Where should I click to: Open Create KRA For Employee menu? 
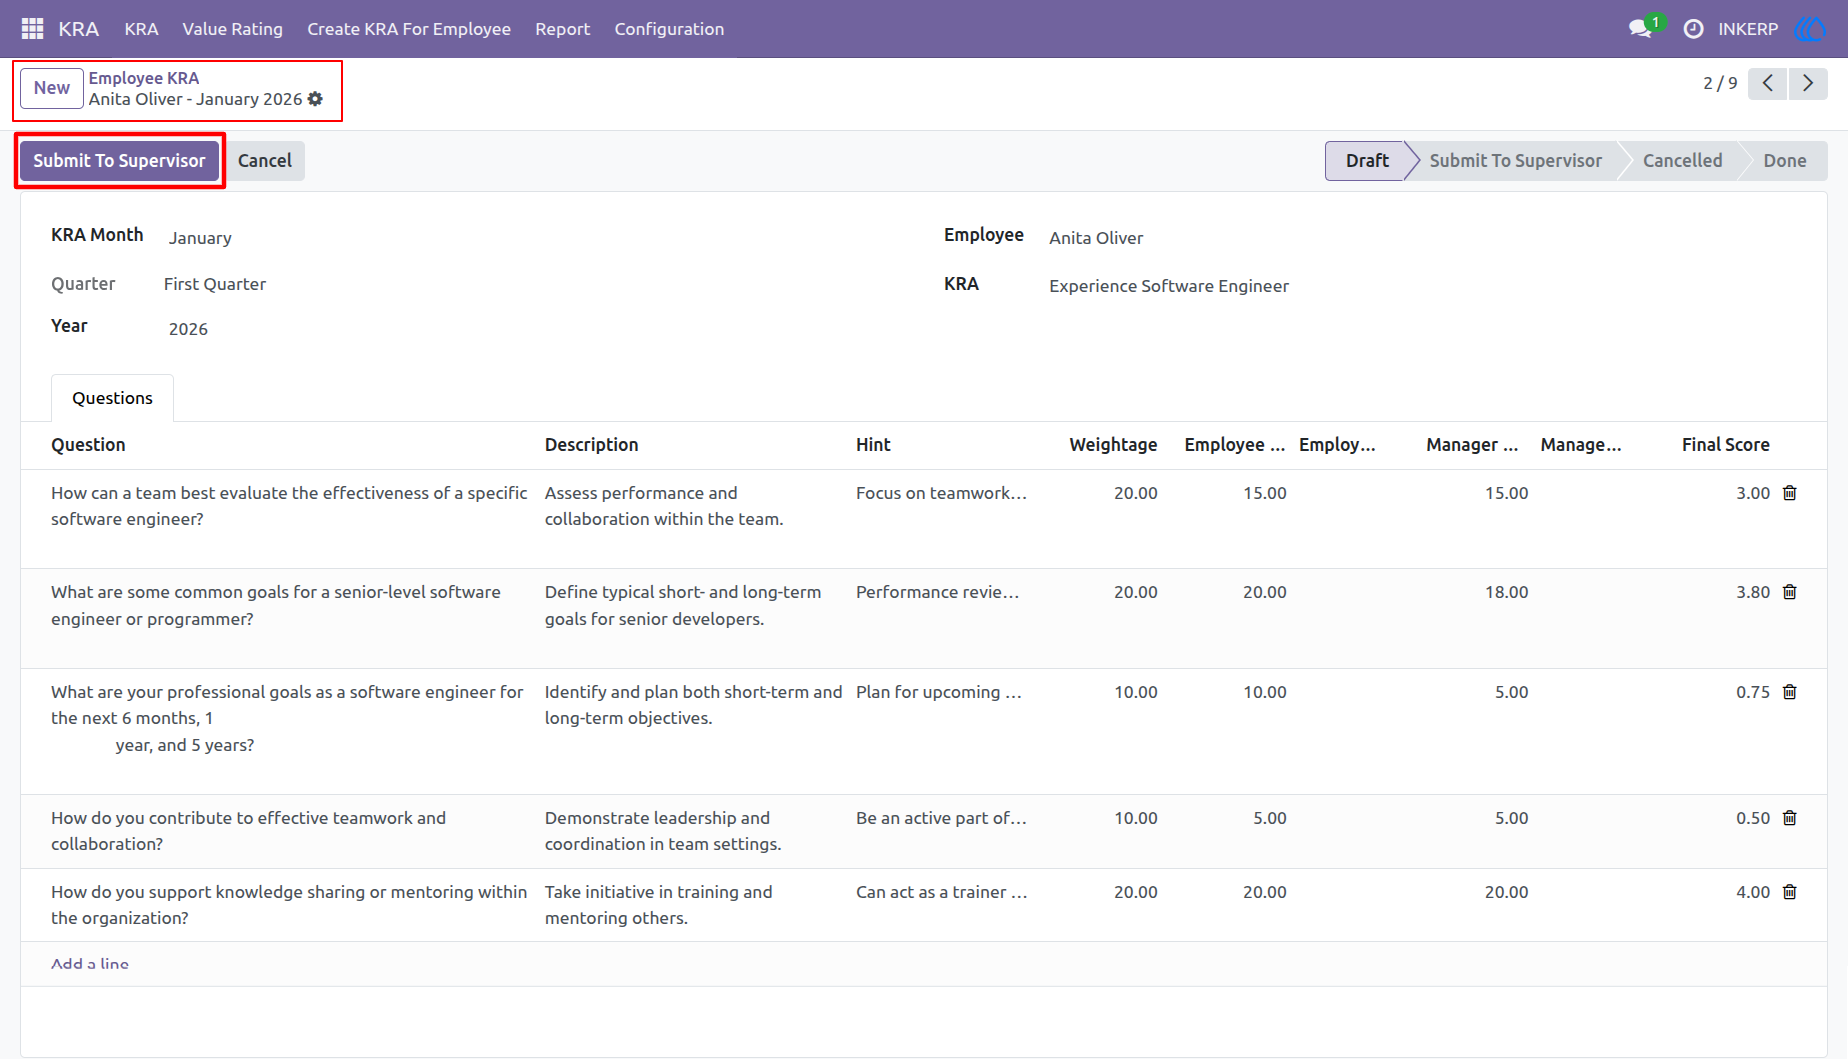(x=409, y=29)
